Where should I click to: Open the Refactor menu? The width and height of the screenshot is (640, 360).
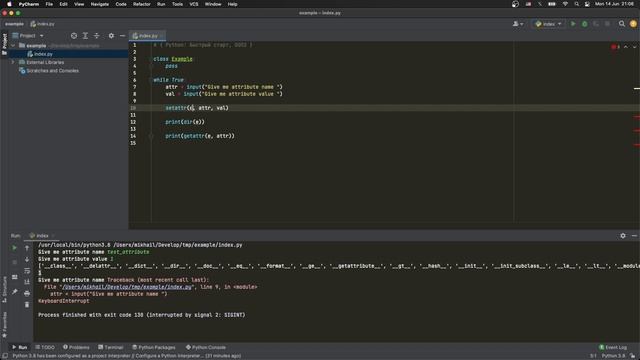click(142, 4)
